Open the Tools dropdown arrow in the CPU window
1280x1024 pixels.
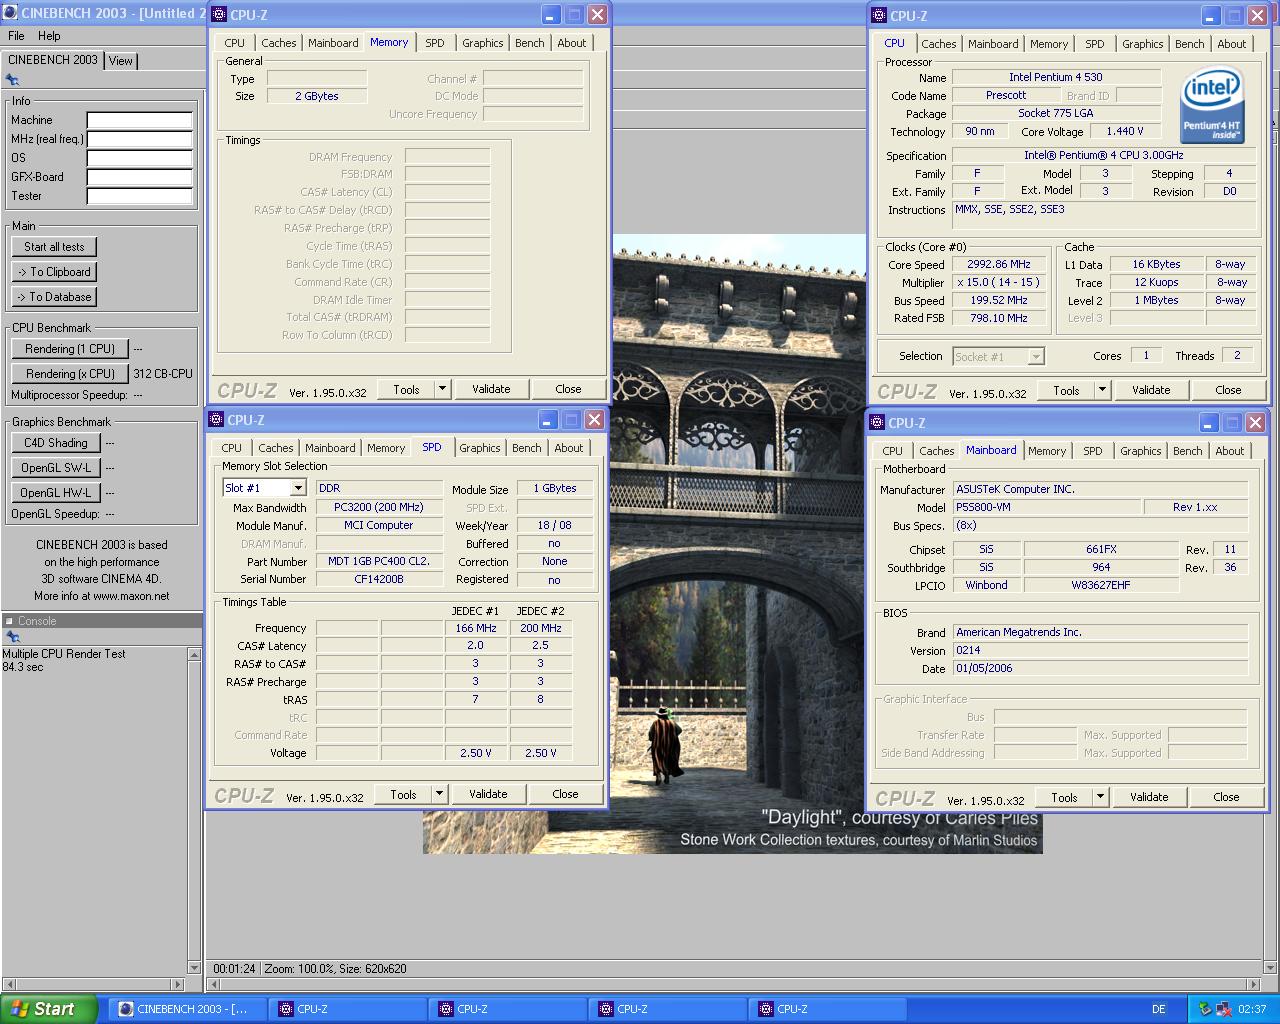[x=1102, y=390]
